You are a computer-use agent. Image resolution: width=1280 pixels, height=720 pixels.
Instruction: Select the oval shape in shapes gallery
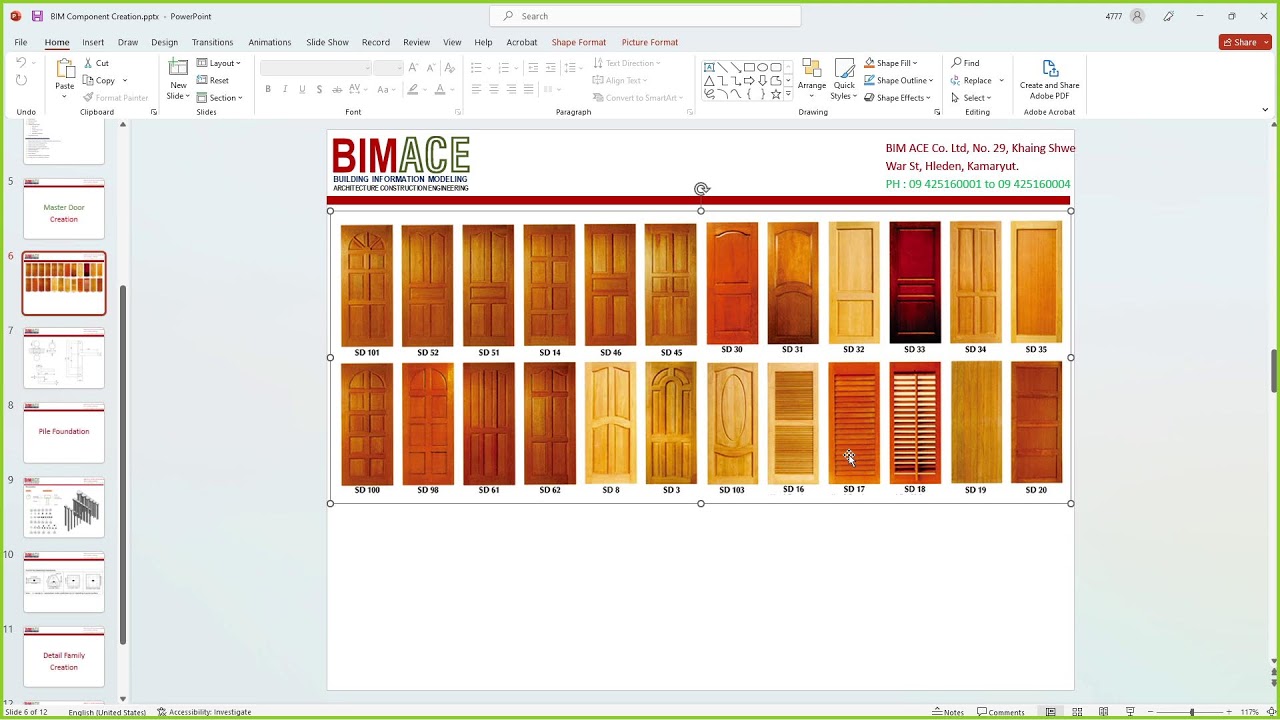click(762, 67)
